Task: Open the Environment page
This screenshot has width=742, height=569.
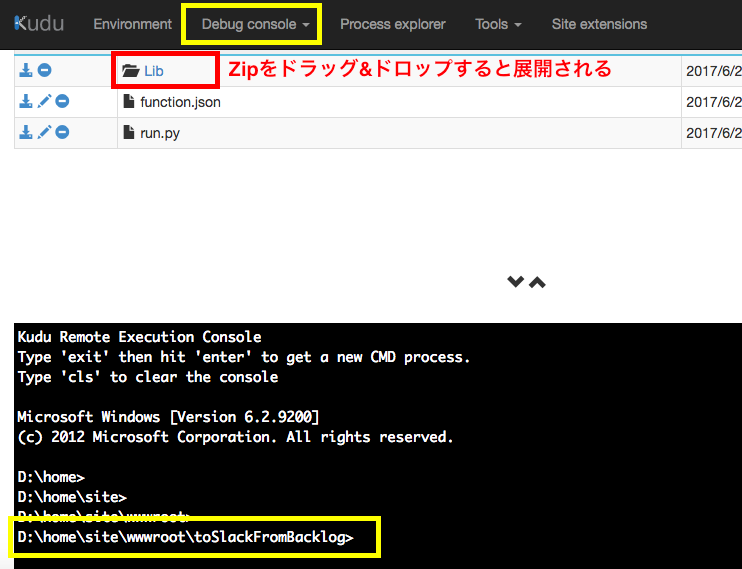Action: pos(132,24)
